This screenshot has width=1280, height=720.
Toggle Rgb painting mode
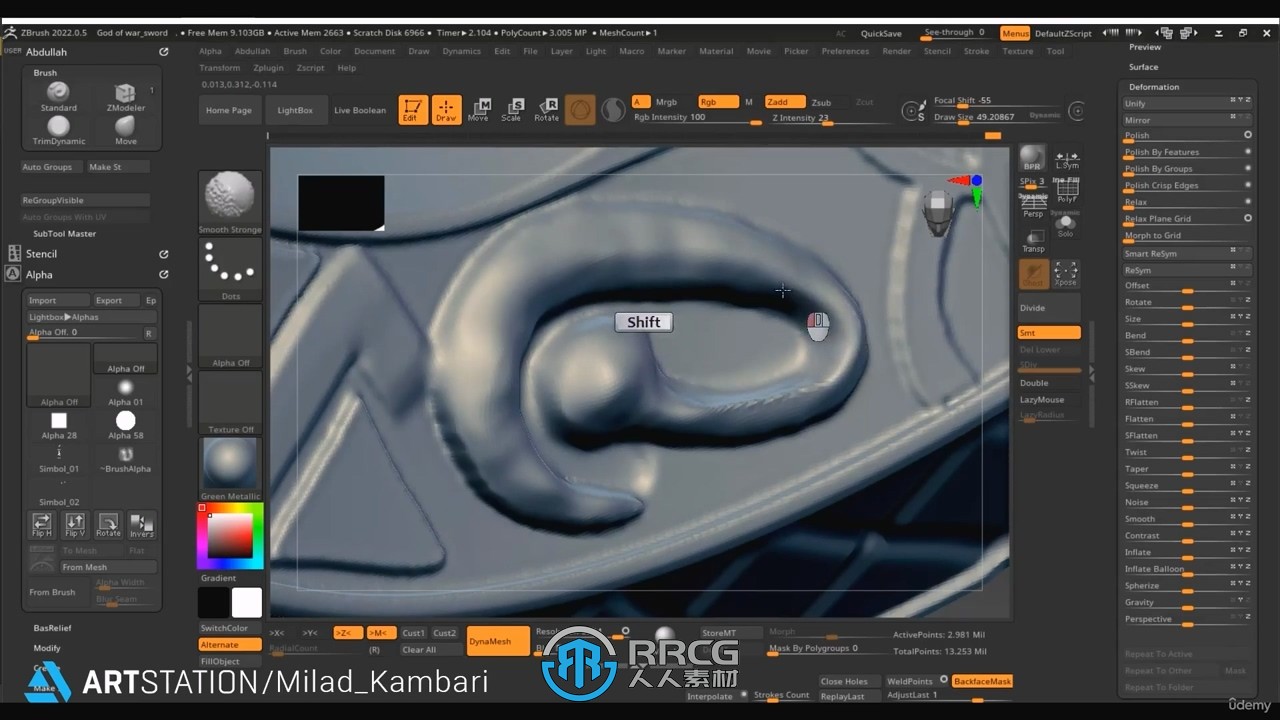717,102
